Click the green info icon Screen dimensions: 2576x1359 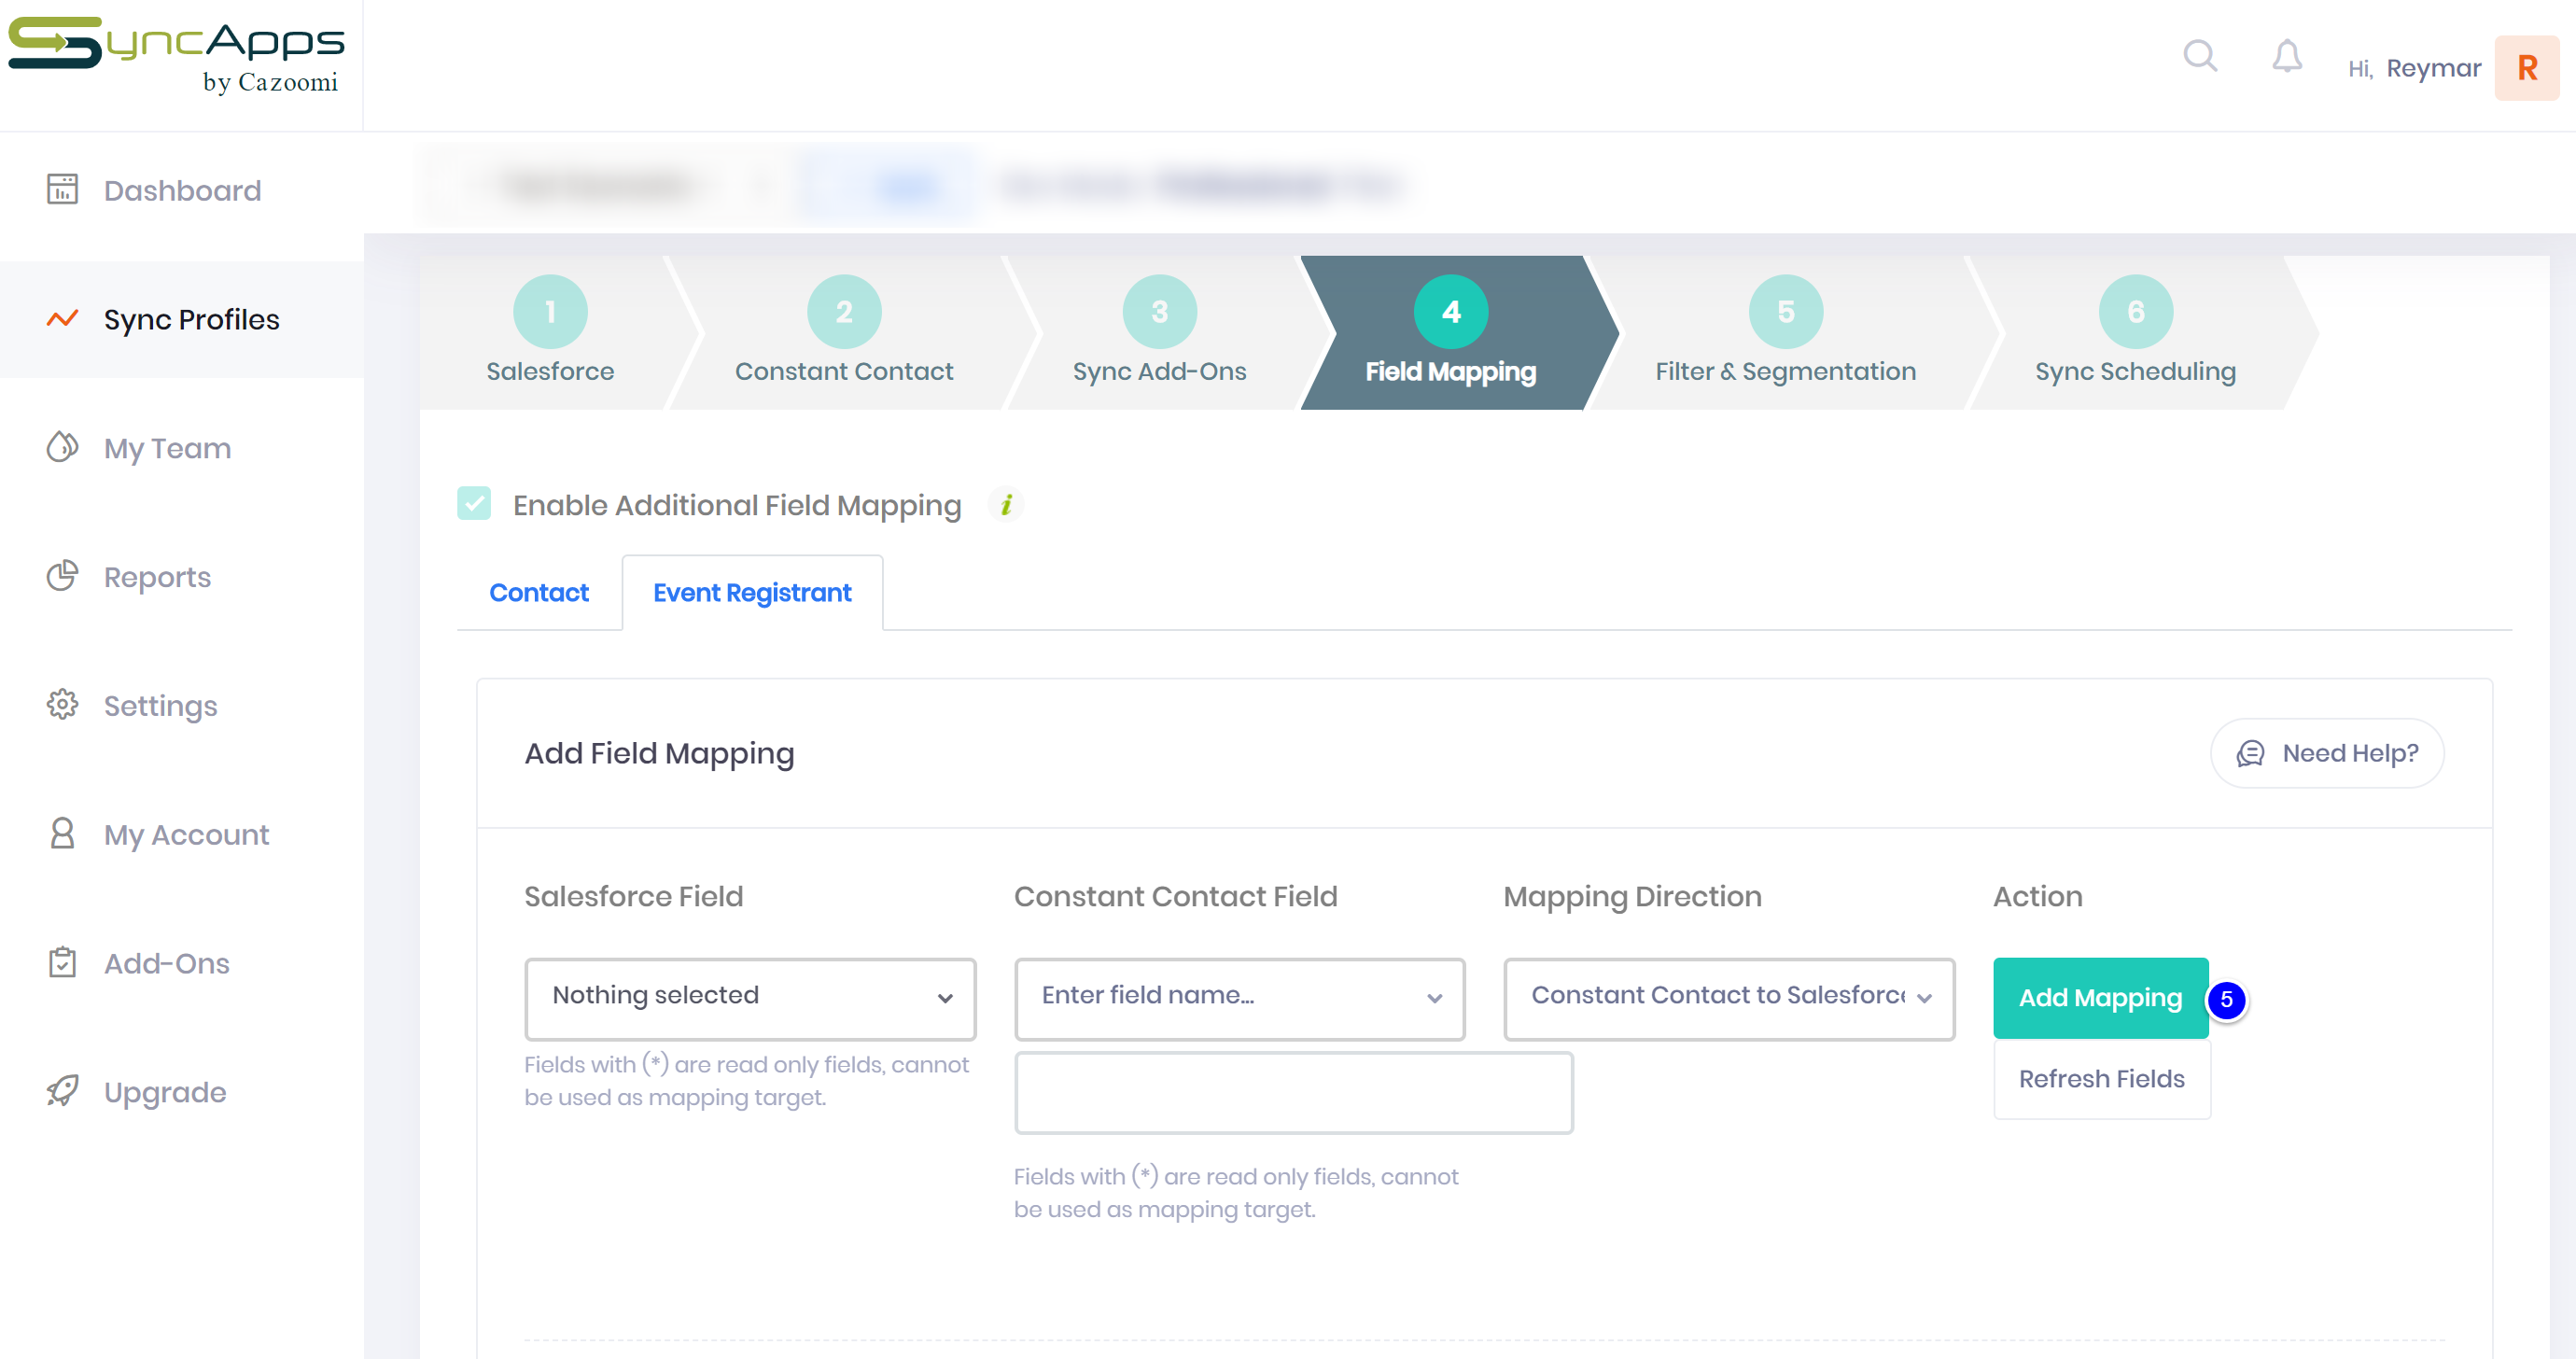pos(1006,505)
